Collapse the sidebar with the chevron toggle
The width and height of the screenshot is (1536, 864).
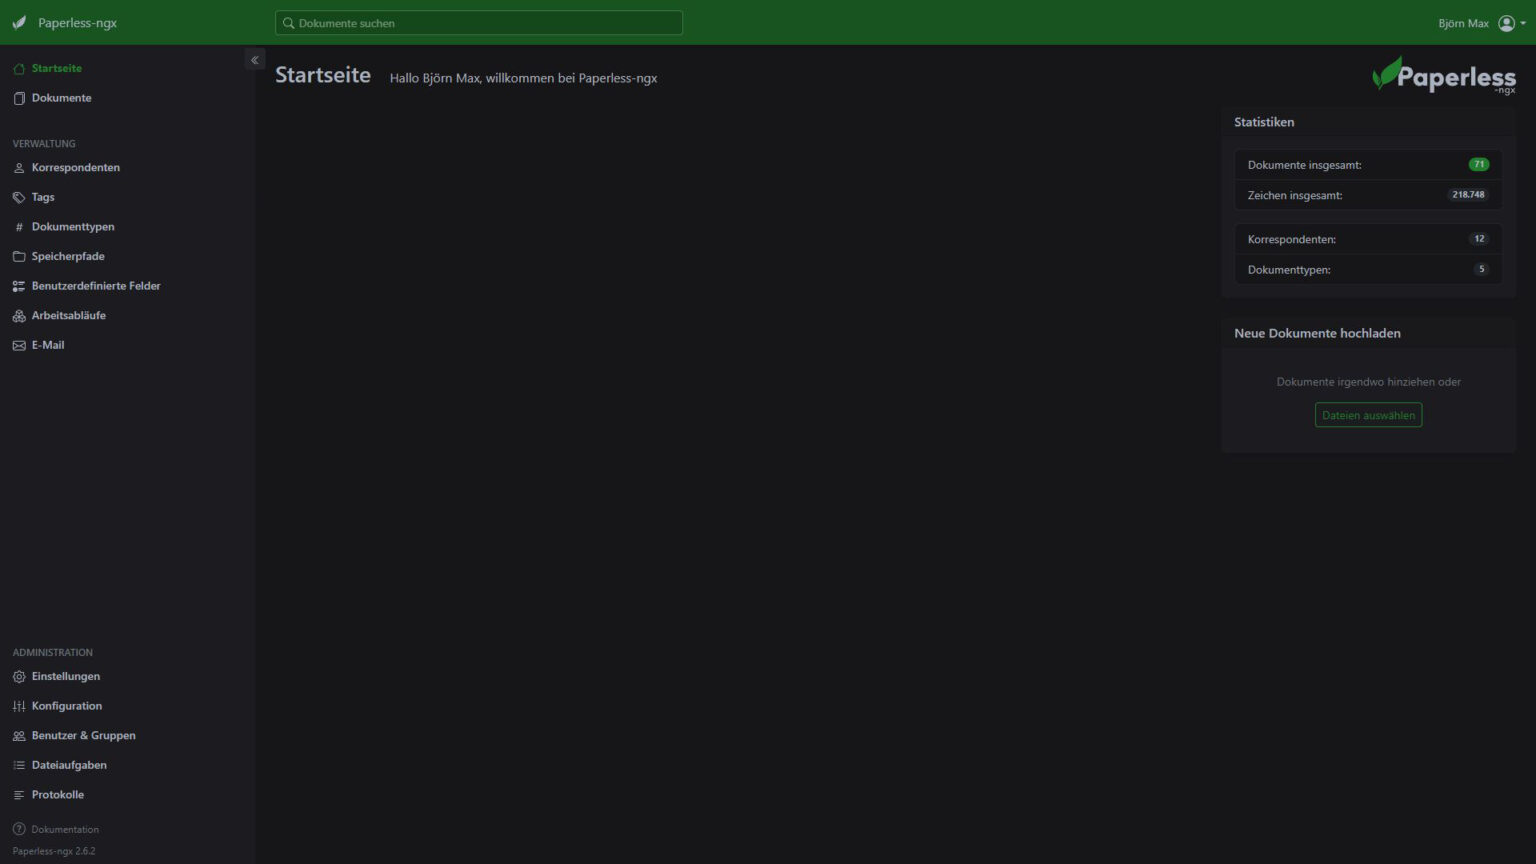click(x=255, y=60)
